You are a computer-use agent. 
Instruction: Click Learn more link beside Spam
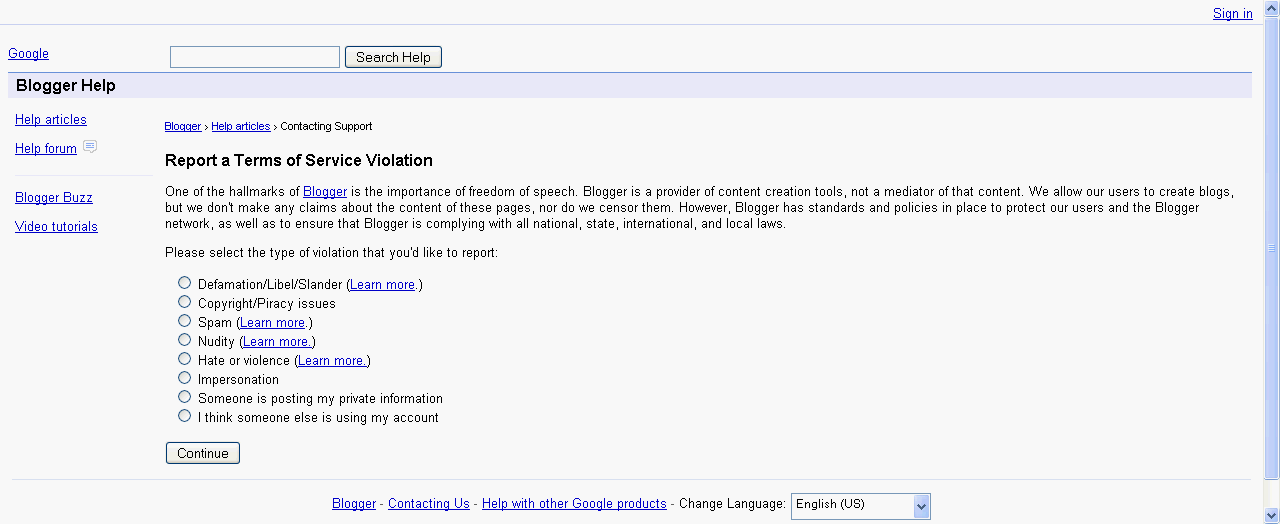(272, 323)
